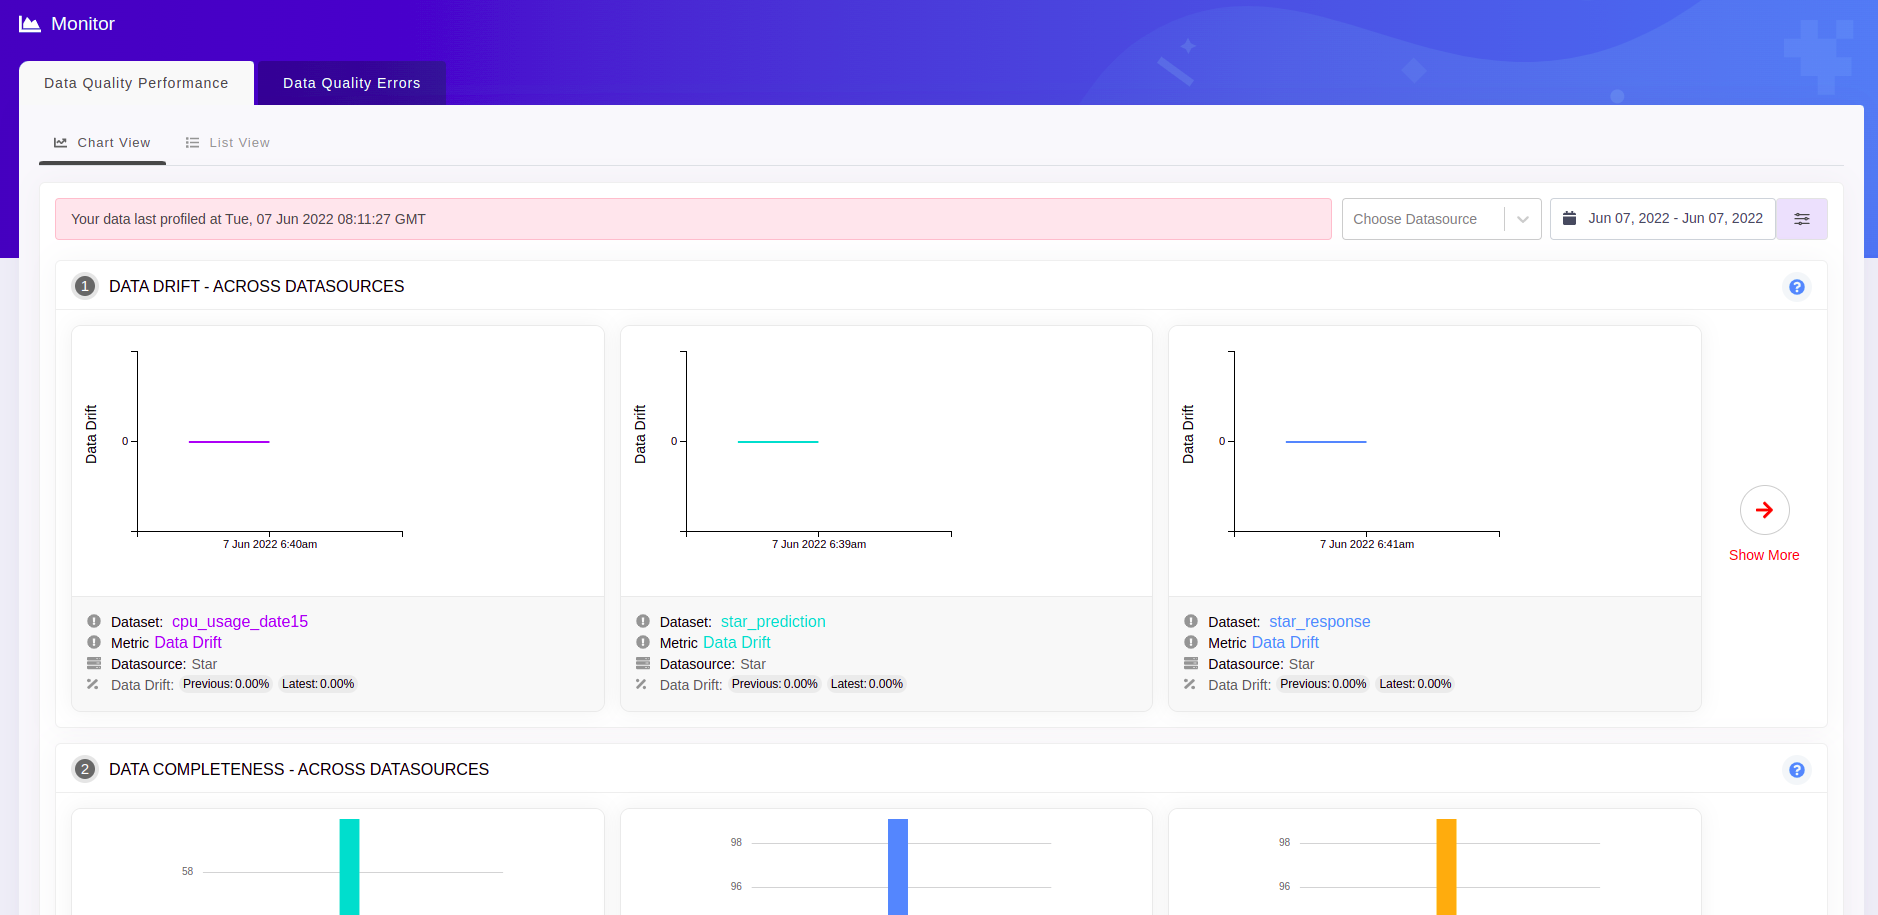Switch to Chart View

pyautogui.click(x=102, y=143)
